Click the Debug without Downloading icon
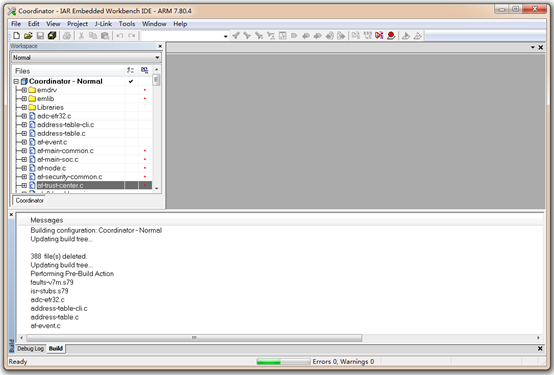 (x=418, y=36)
